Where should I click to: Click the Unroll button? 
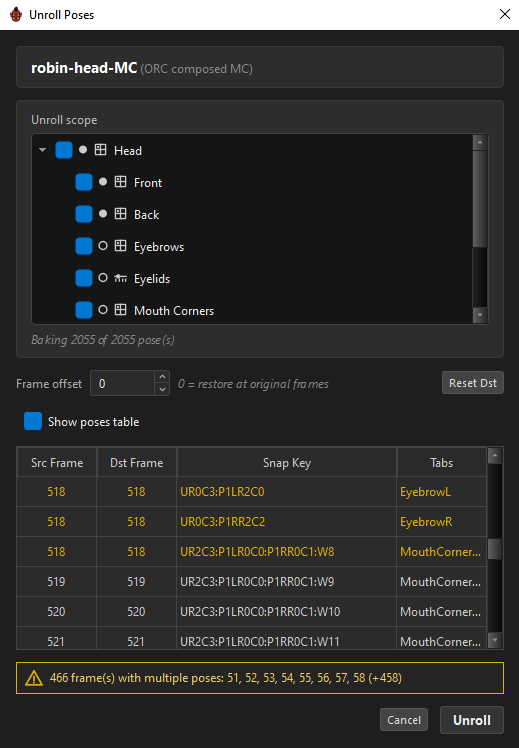point(471,720)
